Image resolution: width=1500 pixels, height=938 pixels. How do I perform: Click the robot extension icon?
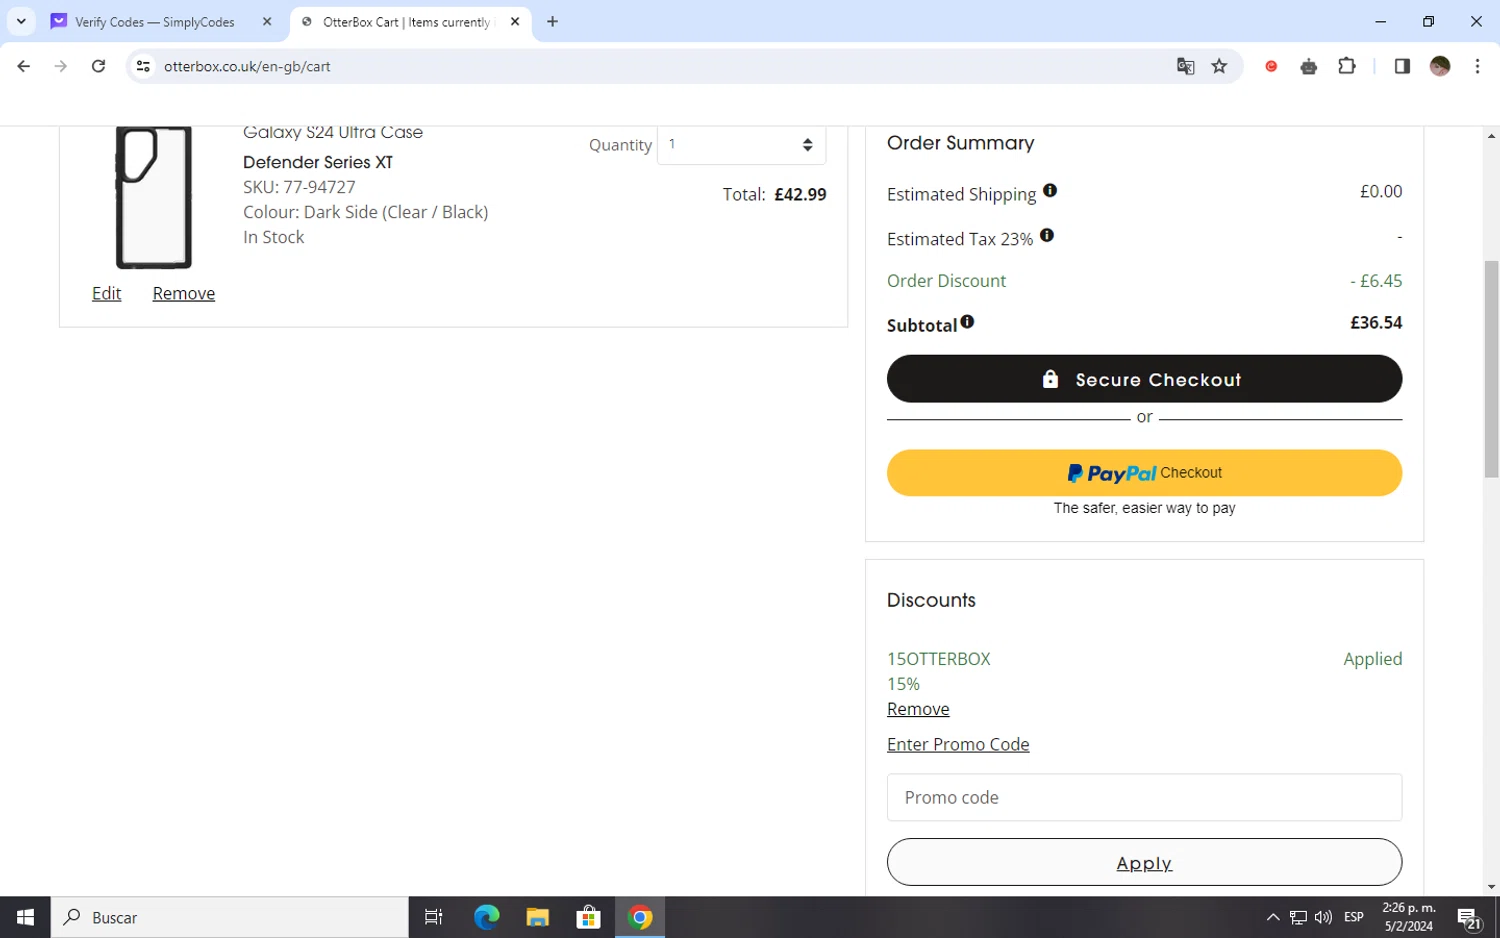point(1308,66)
